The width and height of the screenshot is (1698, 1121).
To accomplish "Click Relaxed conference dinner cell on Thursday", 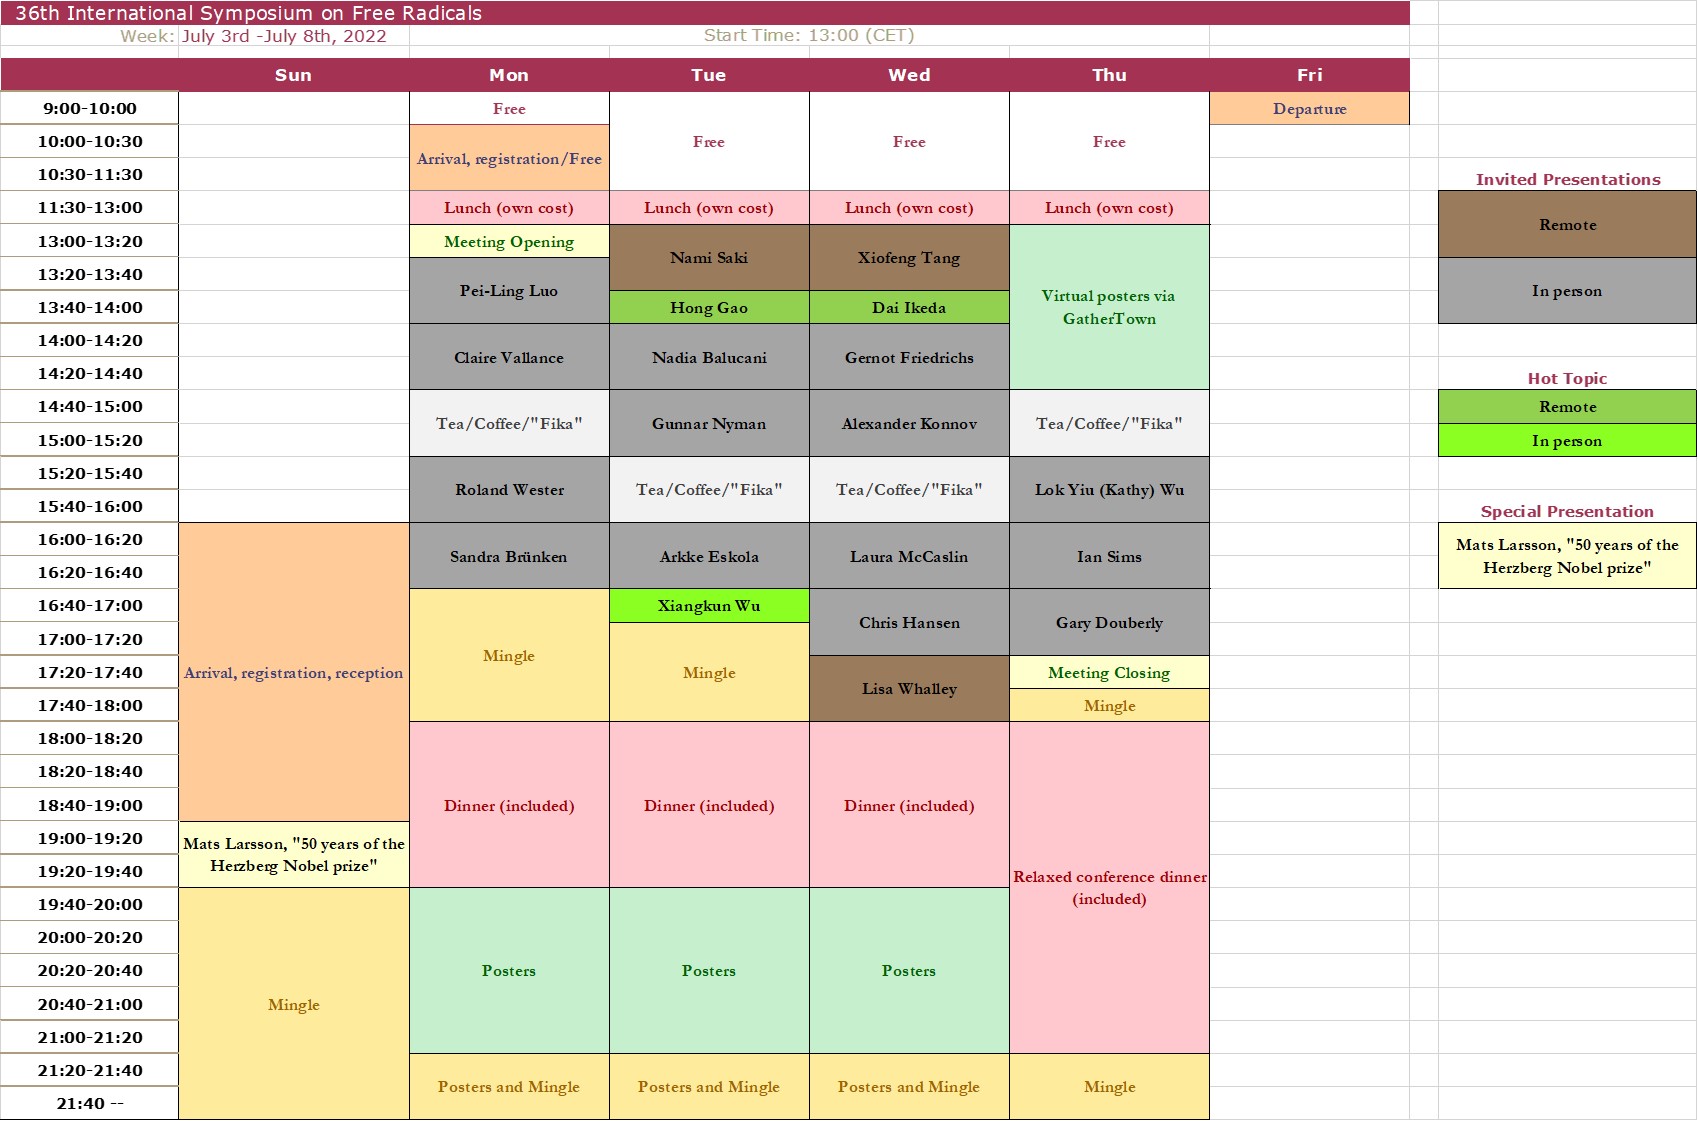I will tap(1109, 887).
